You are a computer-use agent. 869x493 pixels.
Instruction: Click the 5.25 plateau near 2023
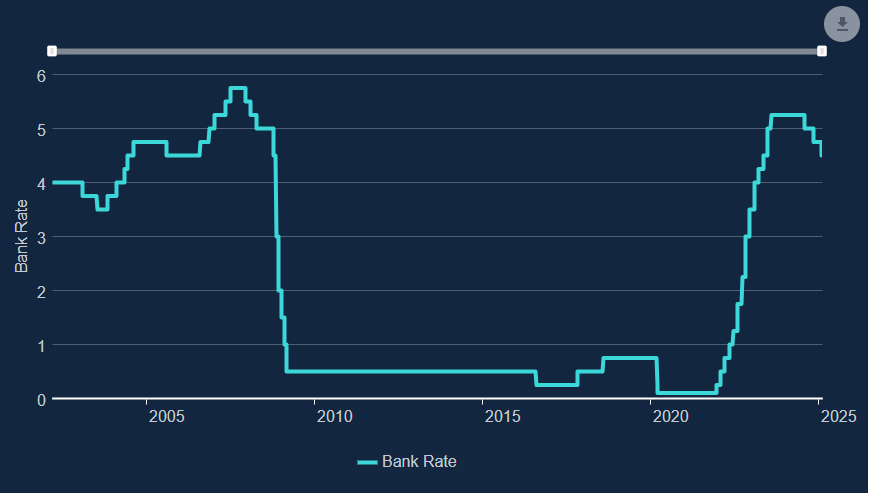pos(788,116)
